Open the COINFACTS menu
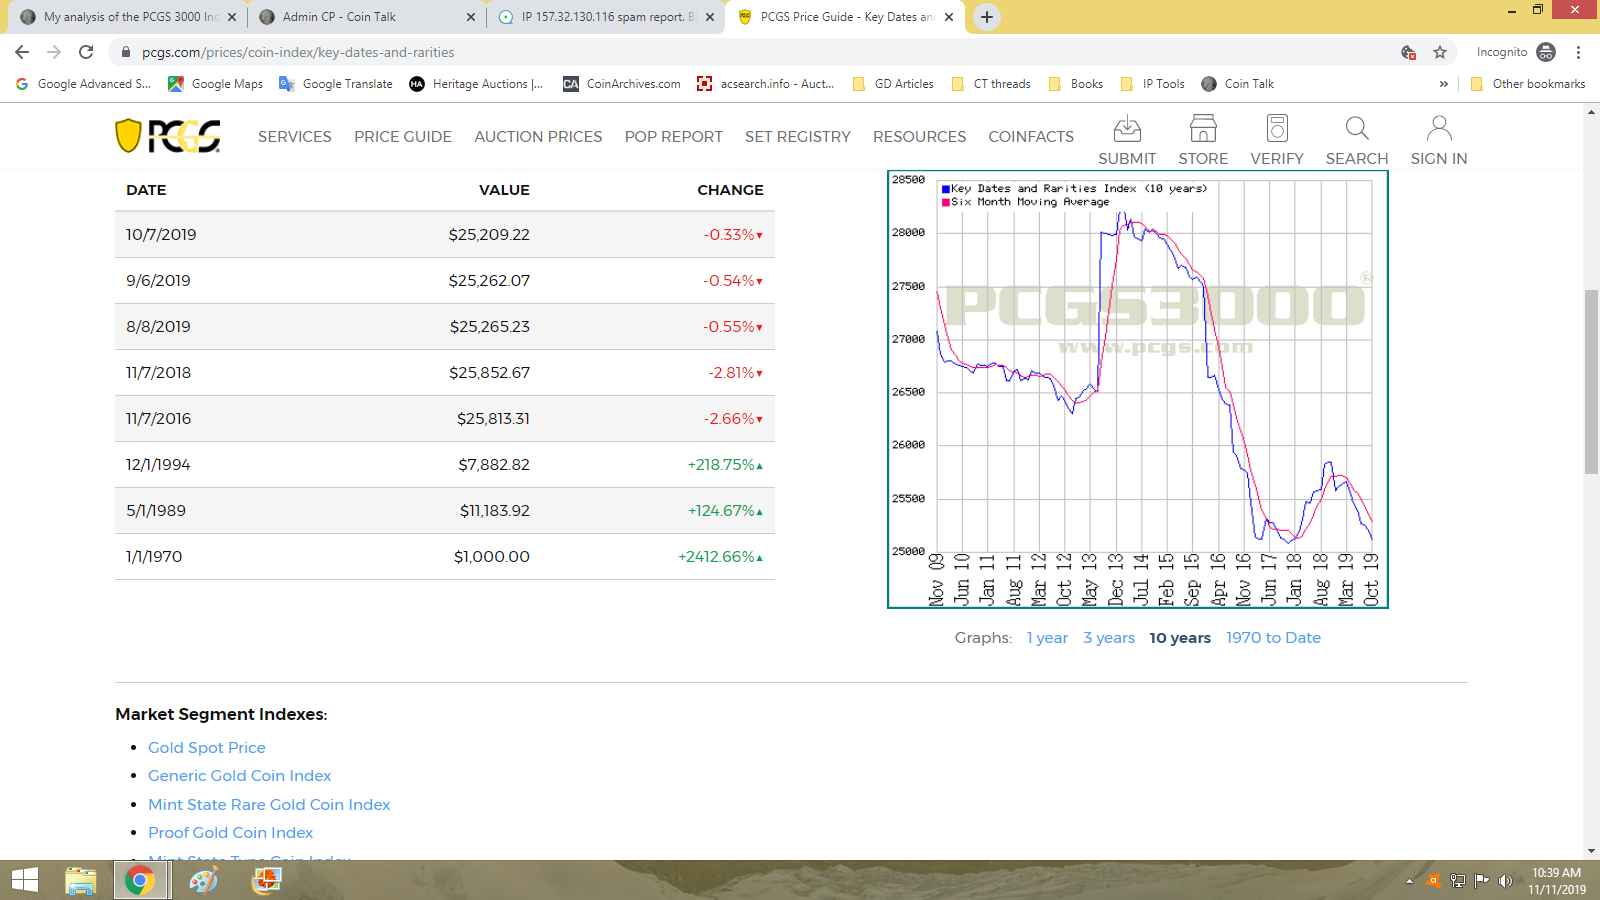 [x=1031, y=136]
